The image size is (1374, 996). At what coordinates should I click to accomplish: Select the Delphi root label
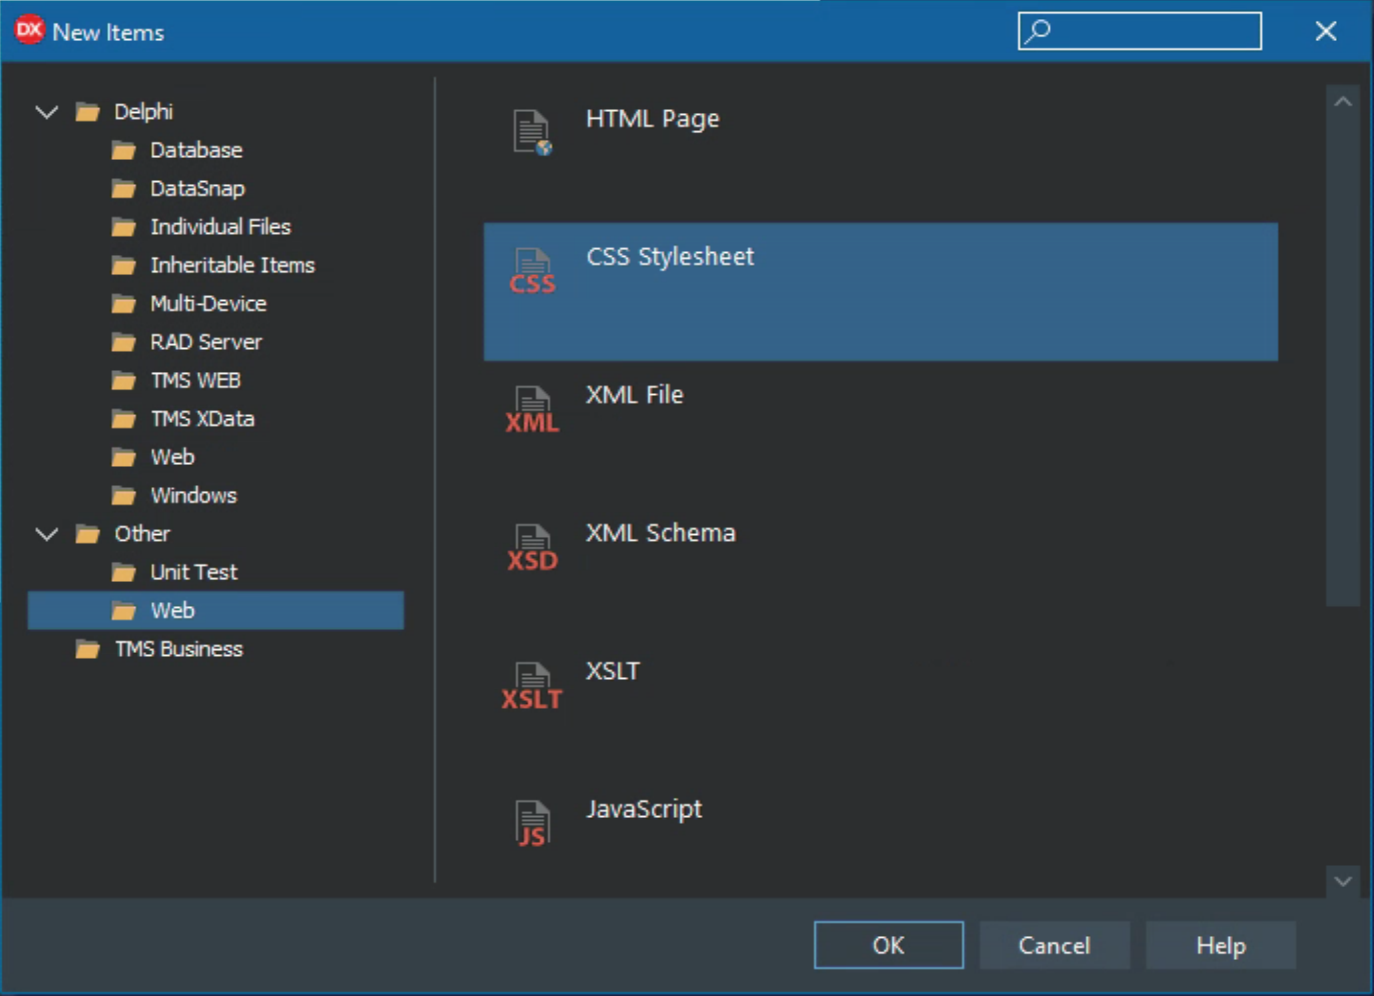[143, 111]
